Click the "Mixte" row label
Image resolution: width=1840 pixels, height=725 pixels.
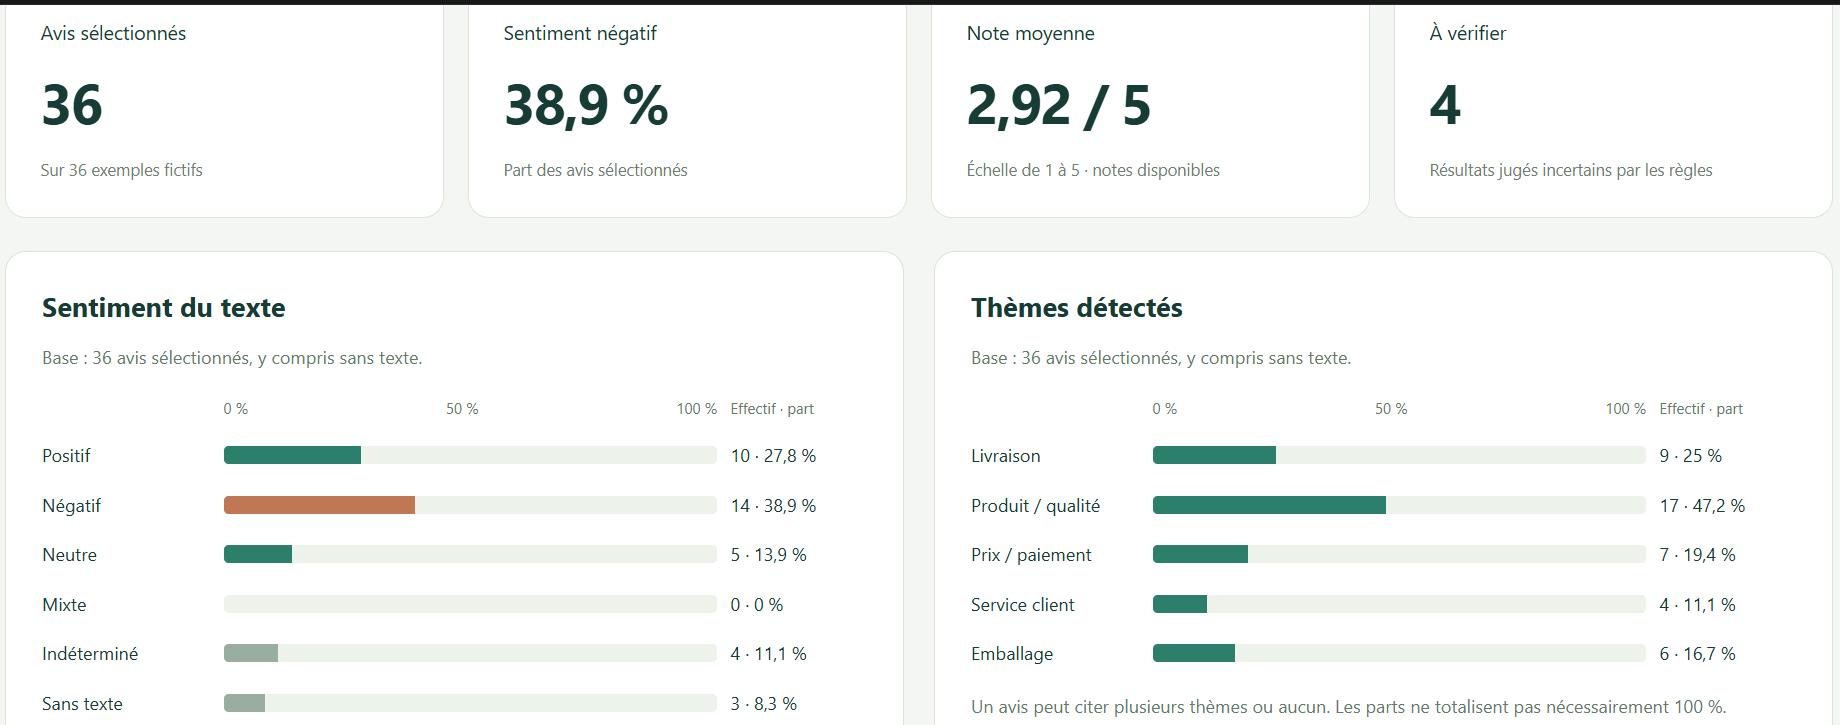pyautogui.click(x=64, y=605)
